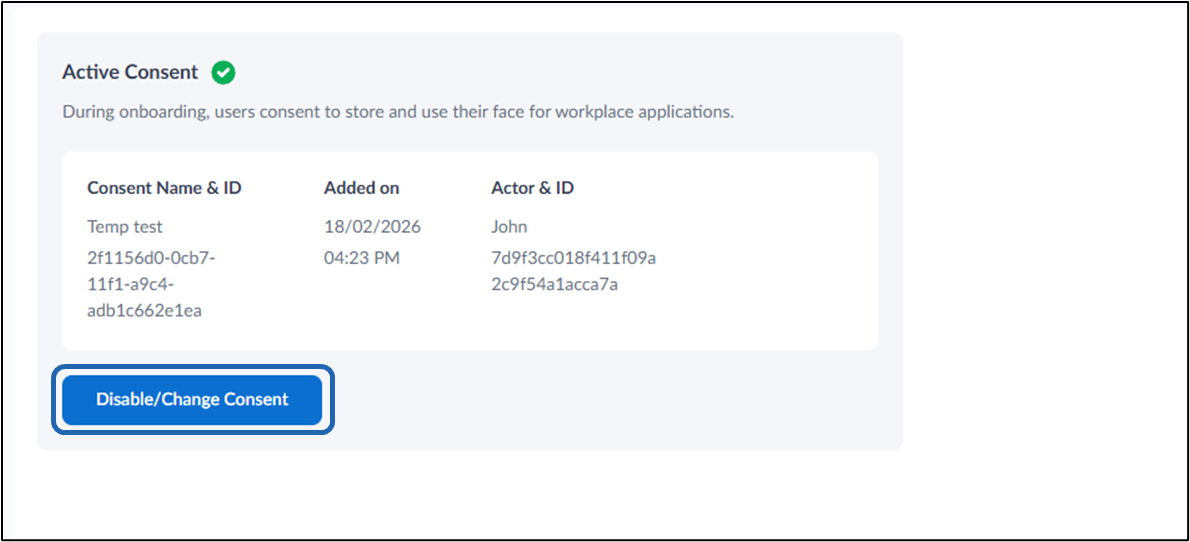This screenshot has height=542, width=1190.
Task: Select the Active Consent heading
Action: 130,73
